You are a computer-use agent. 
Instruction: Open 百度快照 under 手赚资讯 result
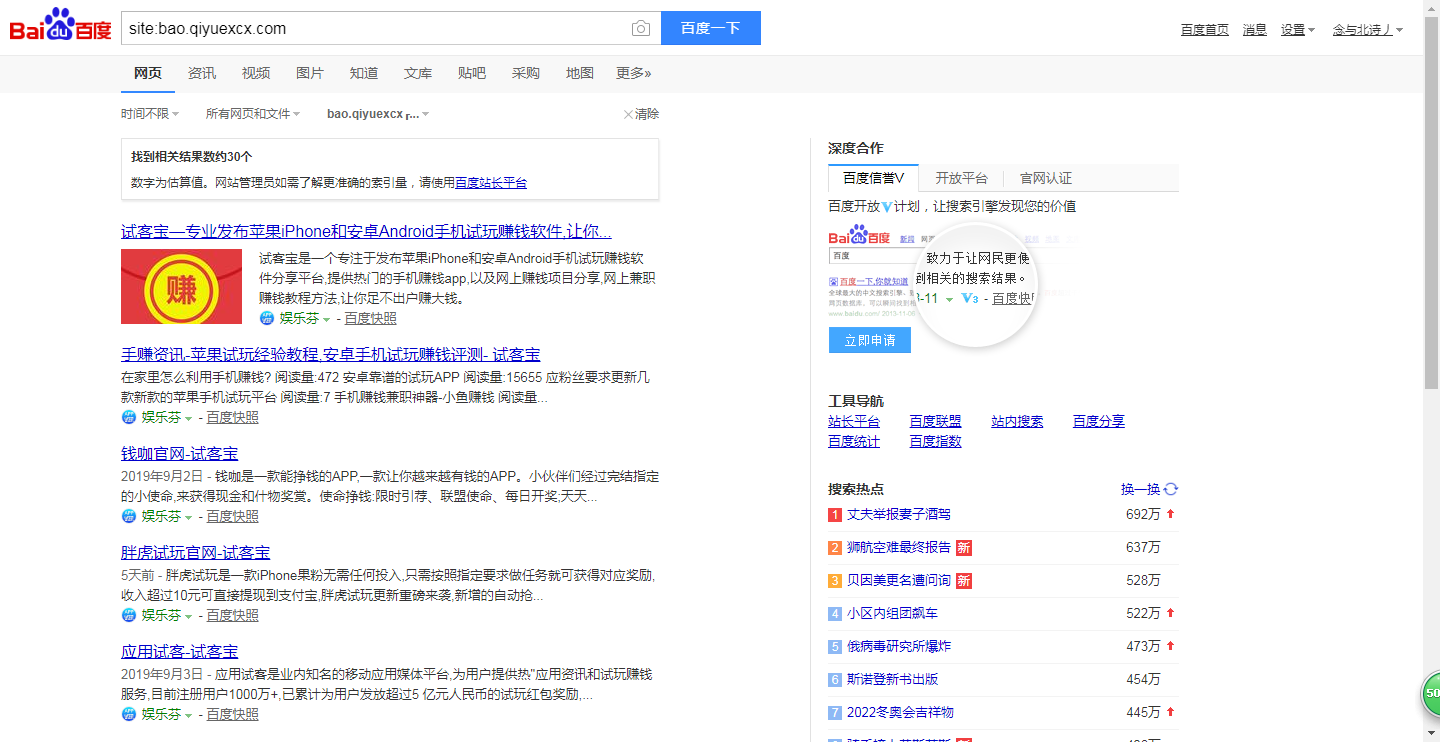point(233,417)
